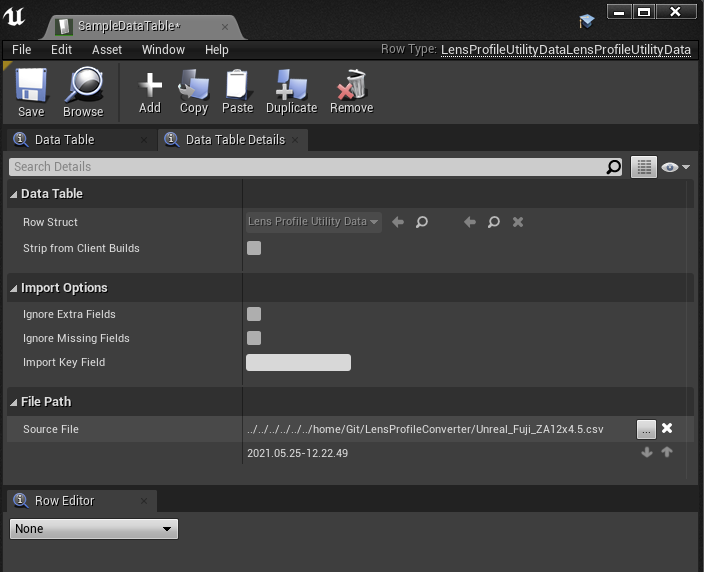Clear the Source File path with X icon
704x572 pixels.
[x=667, y=429]
